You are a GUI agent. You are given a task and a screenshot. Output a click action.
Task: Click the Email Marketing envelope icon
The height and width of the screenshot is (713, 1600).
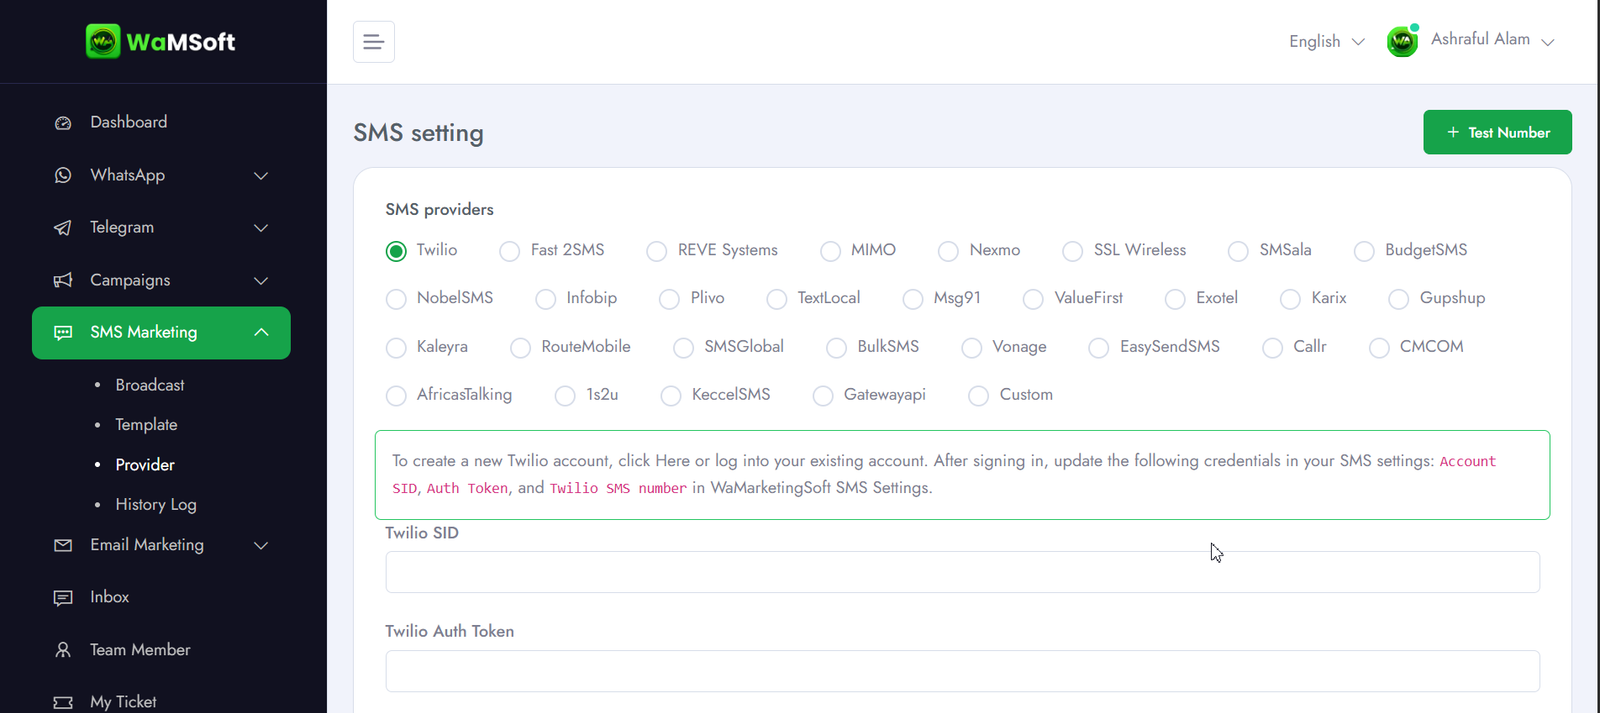tap(63, 545)
